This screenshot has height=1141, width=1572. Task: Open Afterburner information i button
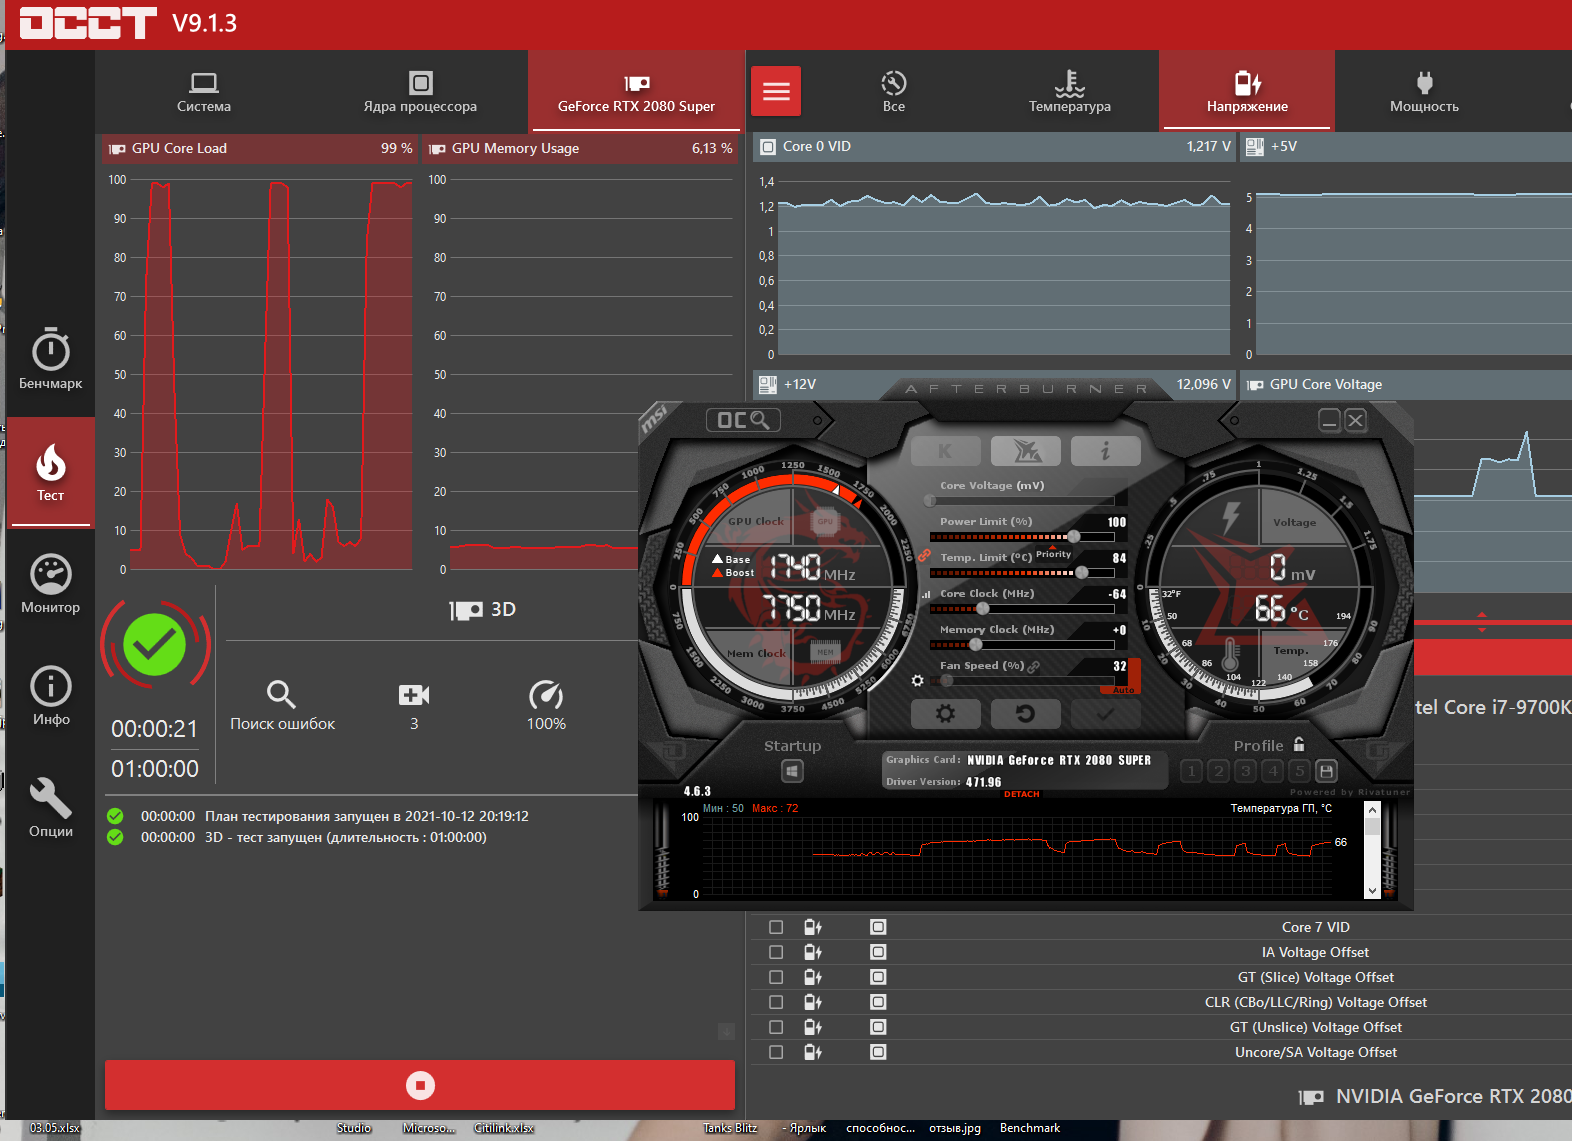coord(1105,451)
